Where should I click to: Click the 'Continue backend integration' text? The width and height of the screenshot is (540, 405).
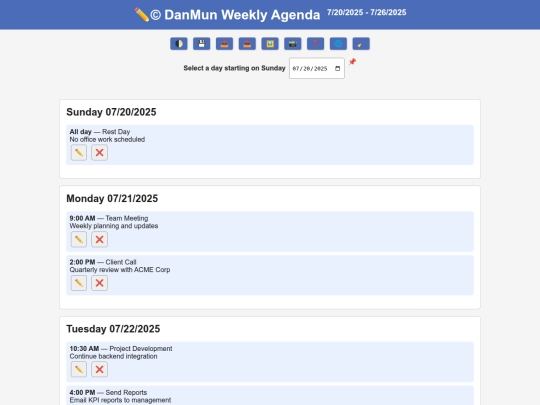[x=113, y=356]
